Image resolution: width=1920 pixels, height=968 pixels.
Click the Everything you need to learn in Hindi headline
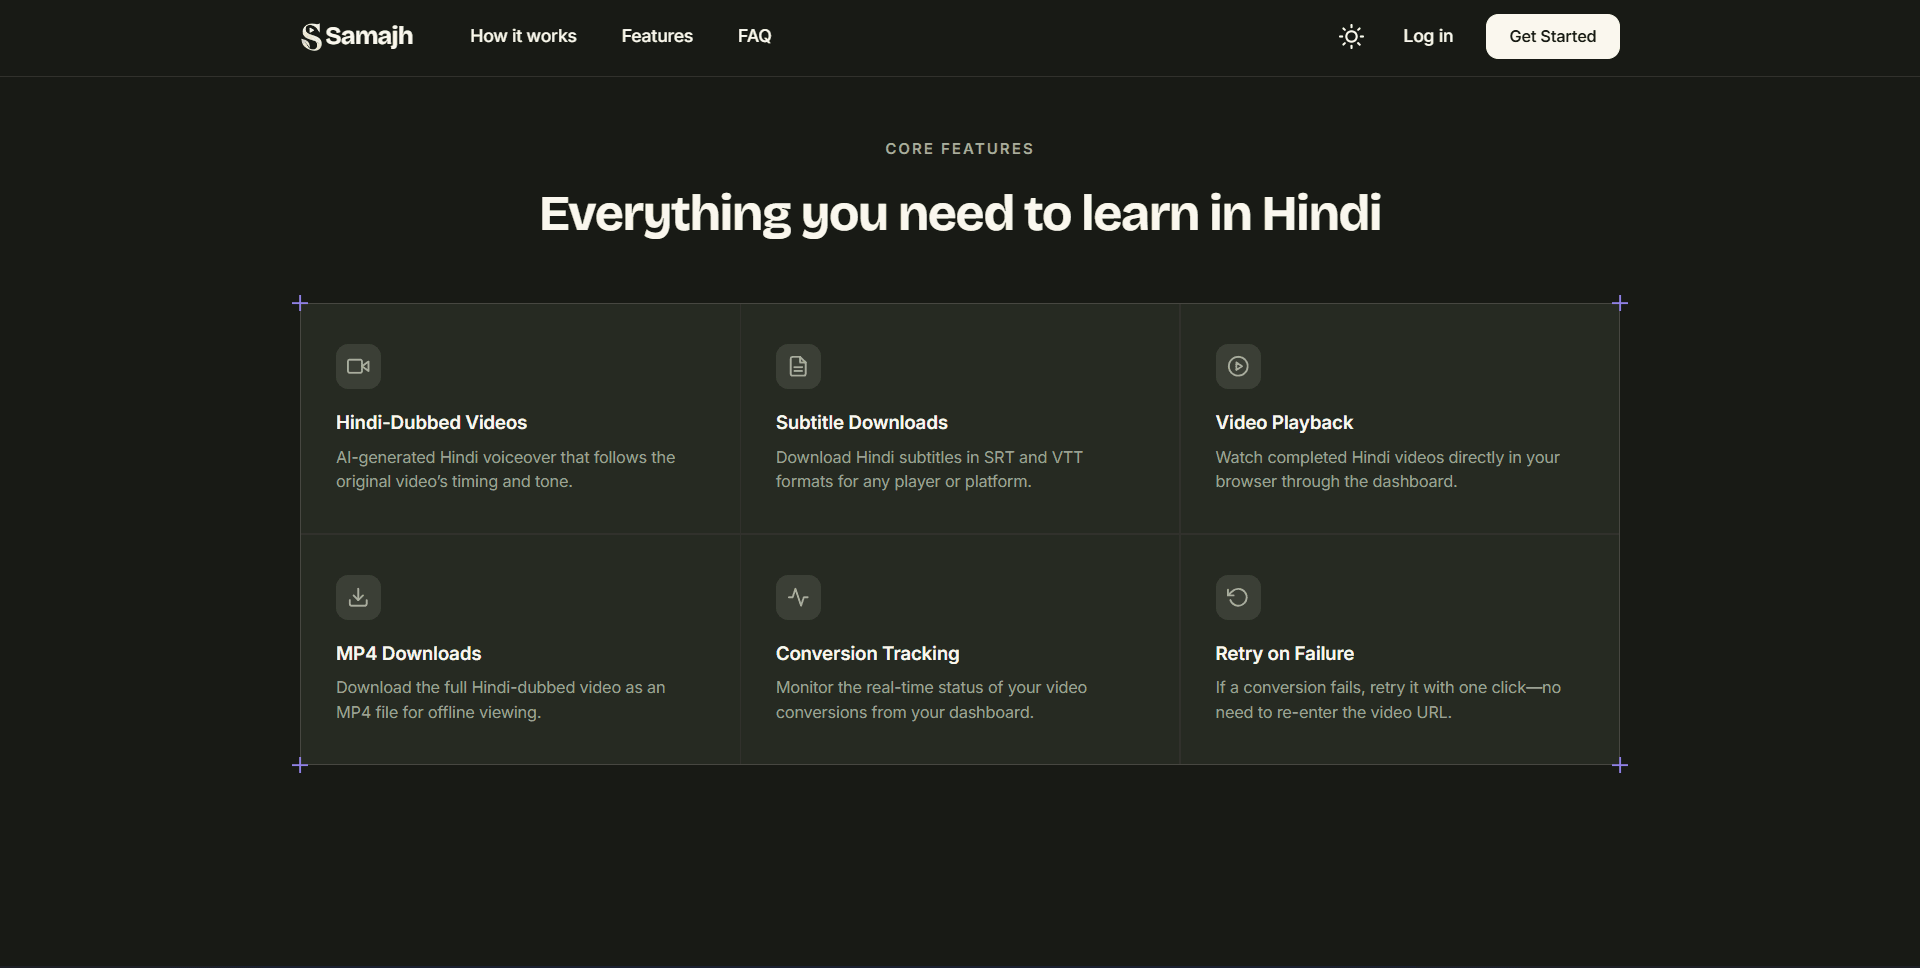(960, 214)
